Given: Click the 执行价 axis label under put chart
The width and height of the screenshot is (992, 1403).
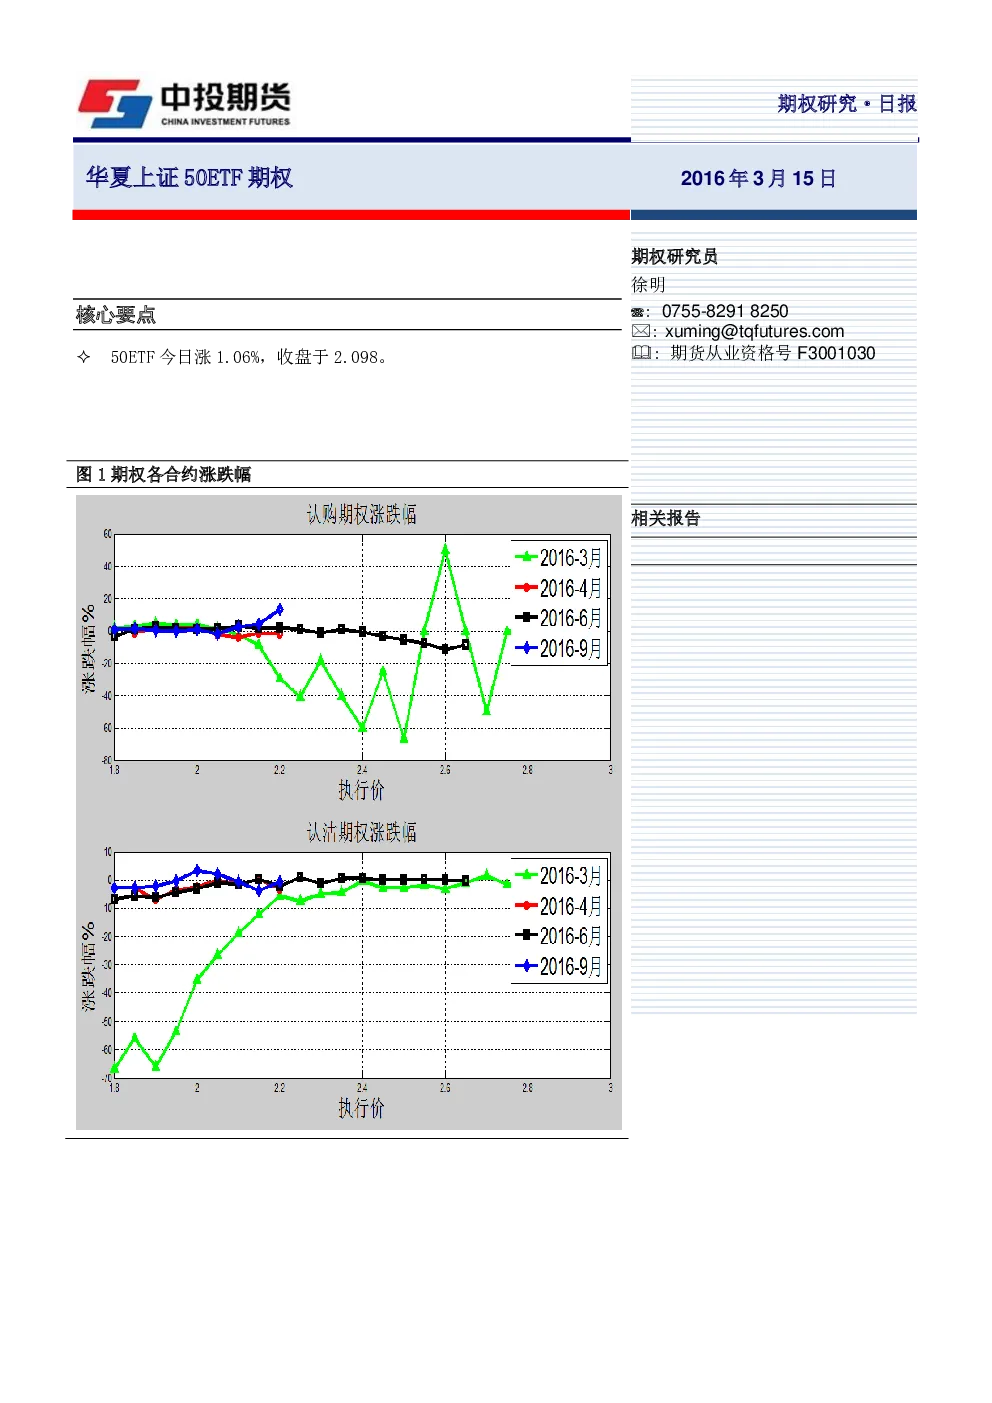Looking at the screenshot, I should coord(361,1108).
